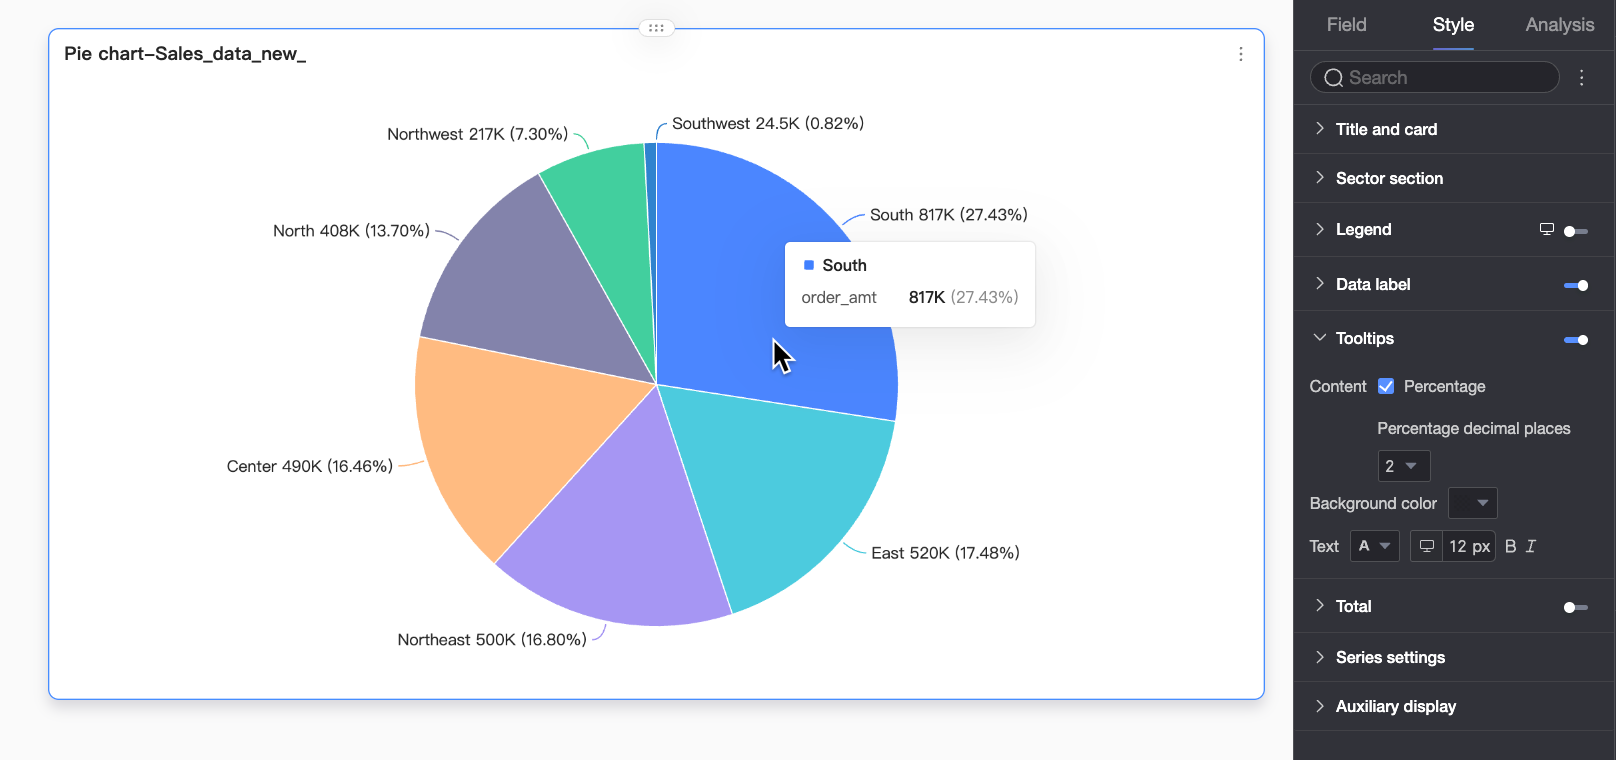Disable the Data label switch
Image resolution: width=1616 pixels, height=760 pixels.
pyautogui.click(x=1576, y=285)
